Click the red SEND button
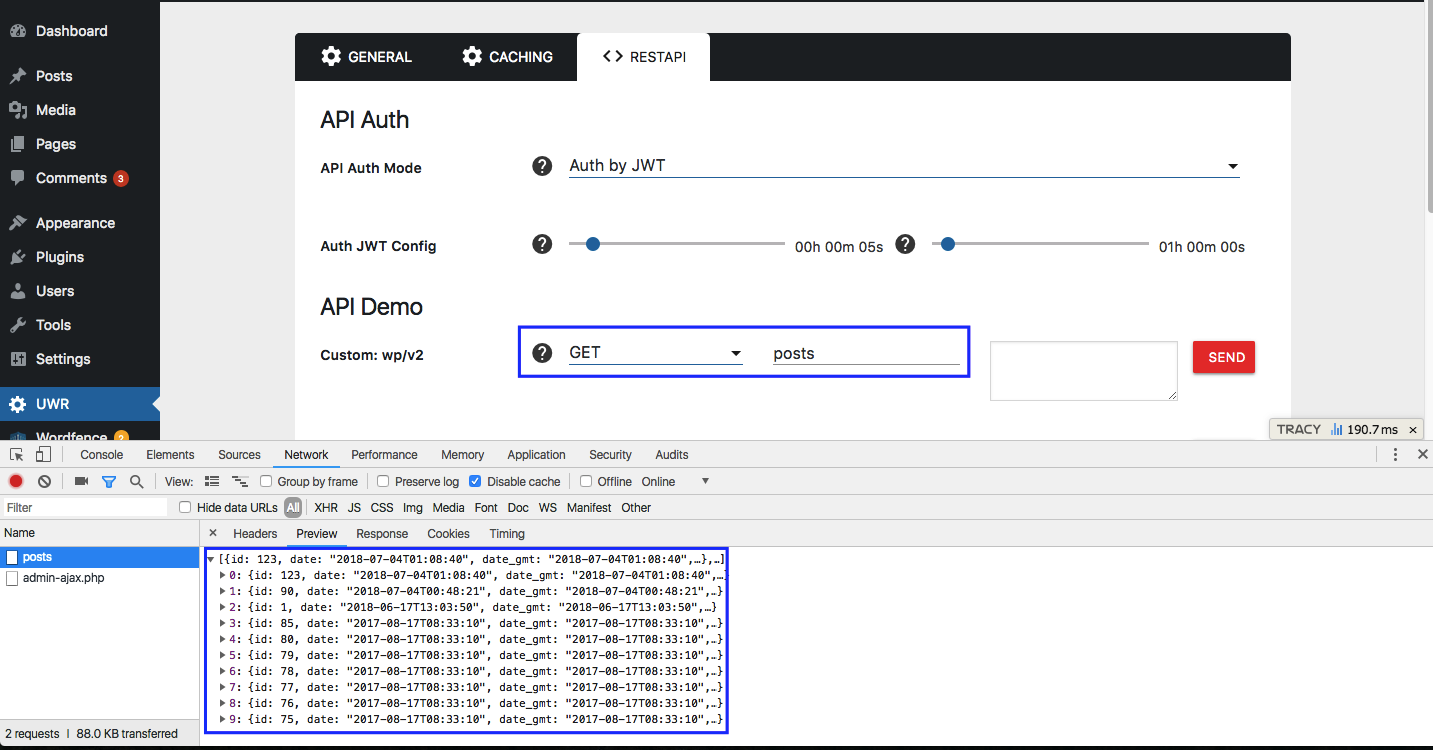This screenshot has height=750, width=1433. 1224,357
